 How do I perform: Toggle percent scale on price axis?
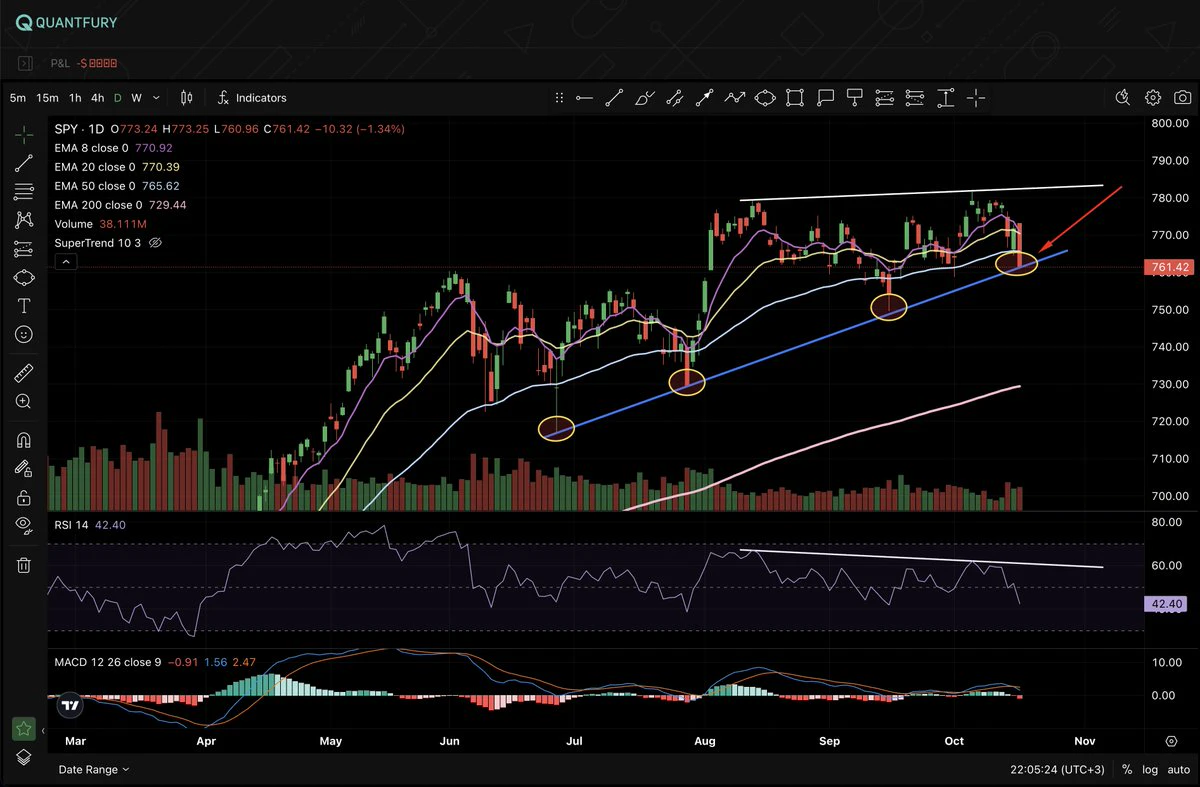pyautogui.click(x=1126, y=770)
